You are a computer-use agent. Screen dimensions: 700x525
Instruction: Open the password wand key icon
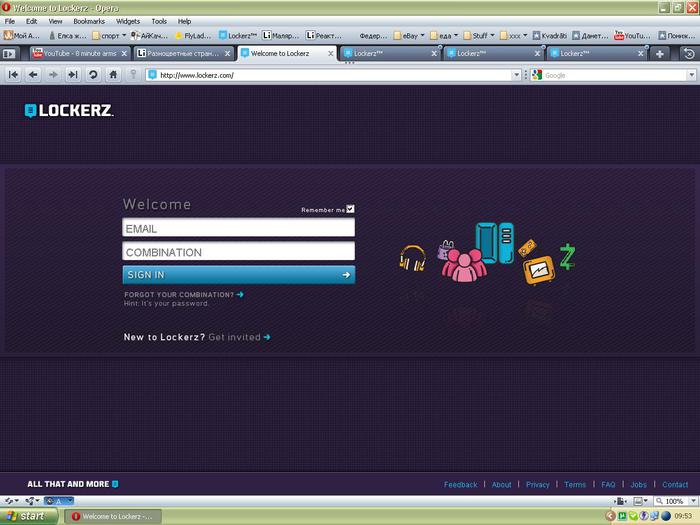(133, 75)
